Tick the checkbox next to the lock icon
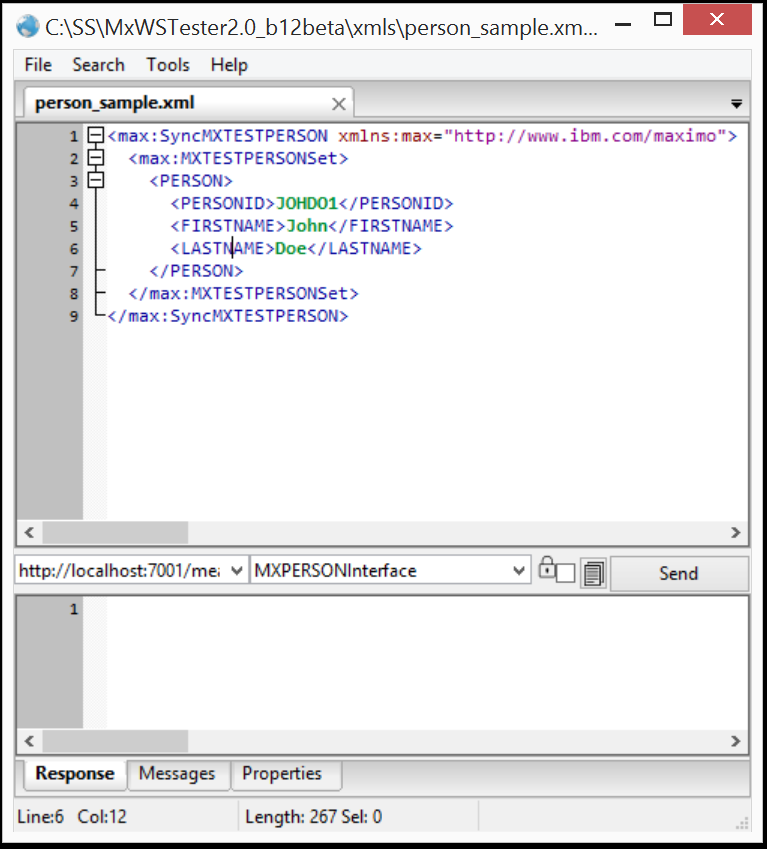 [x=565, y=573]
